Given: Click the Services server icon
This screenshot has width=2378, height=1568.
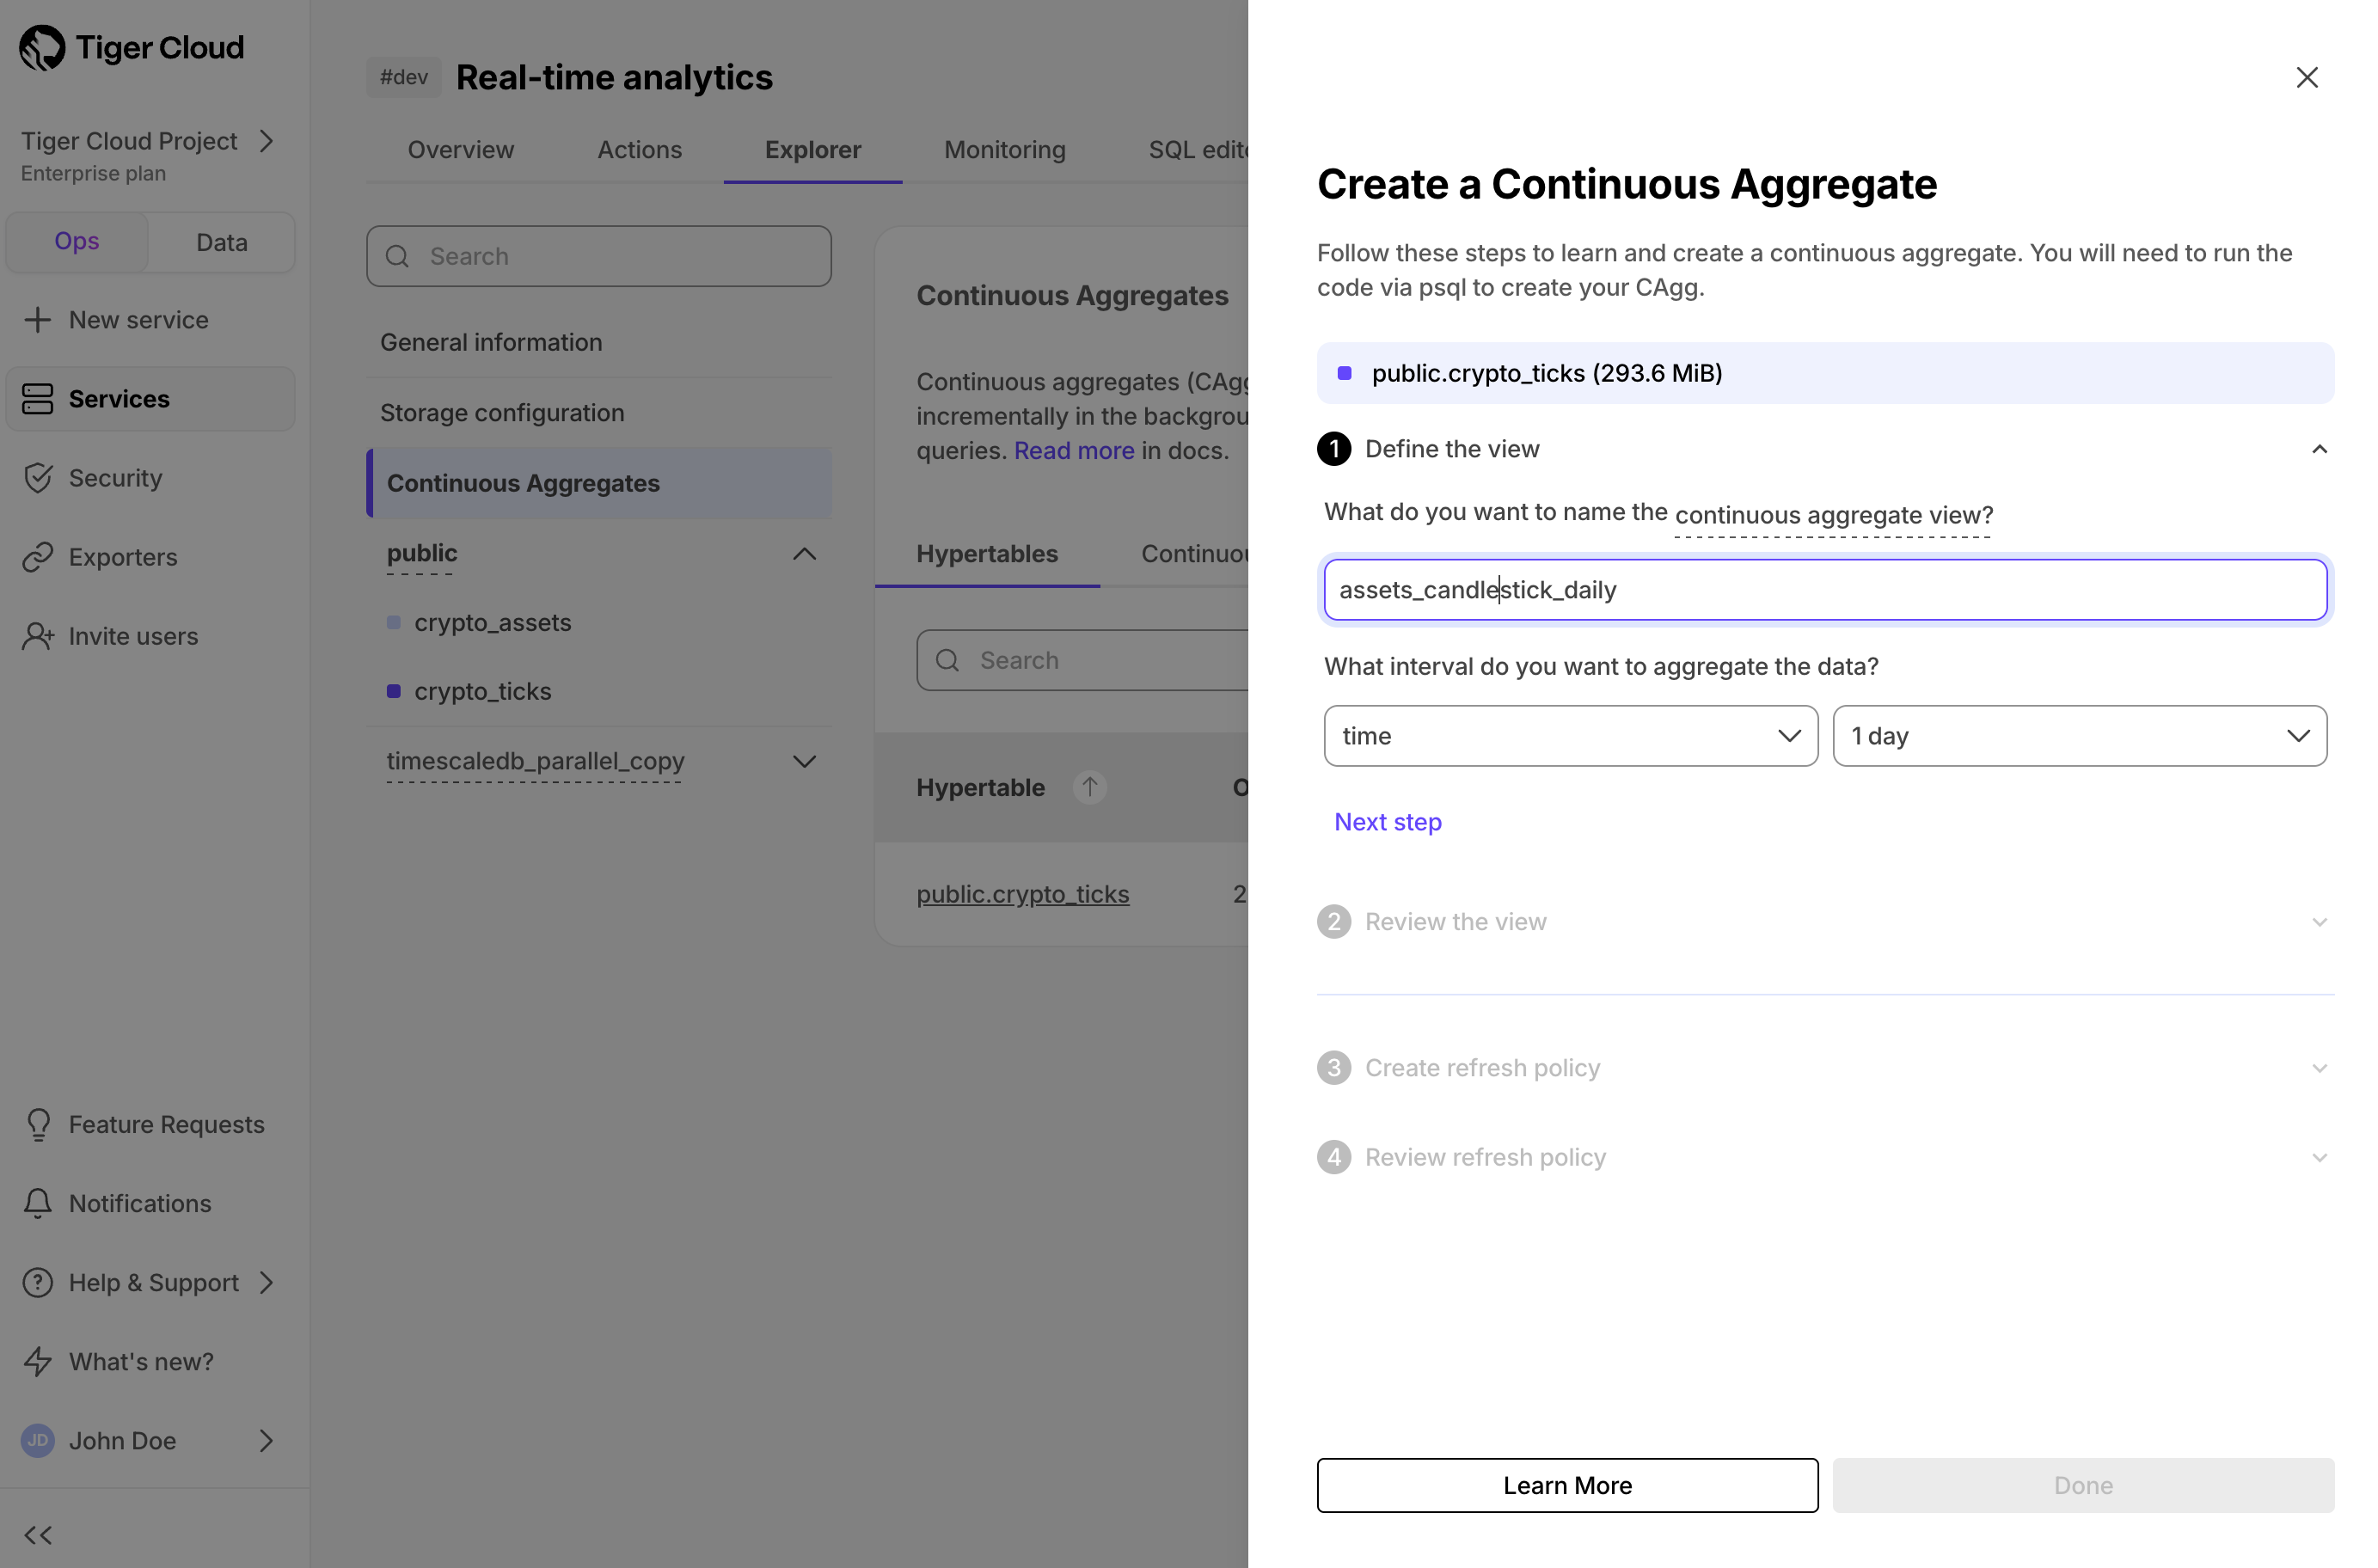Looking at the screenshot, I should click(x=38, y=399).
